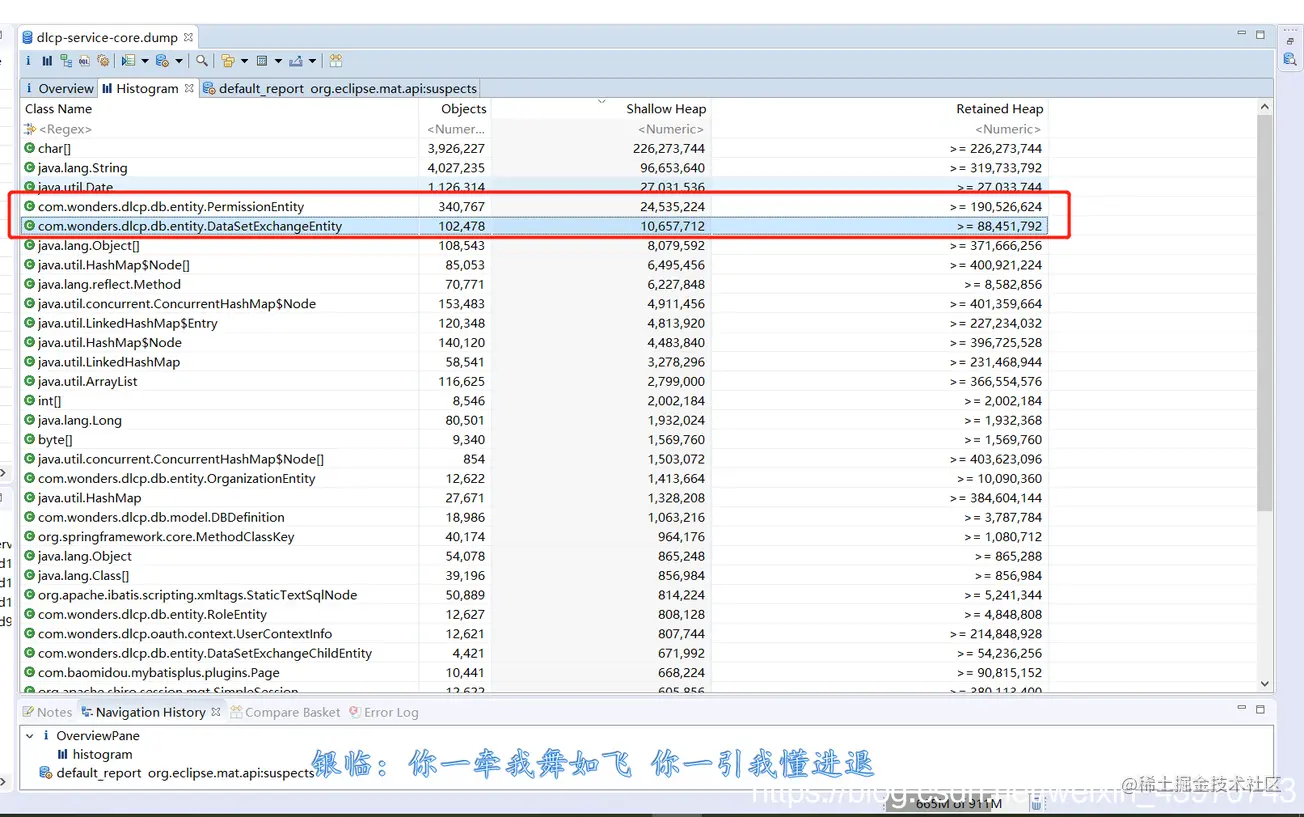Open the default_report suspects tab
The height and width of the screenshot is (817, 1304).
pos(340,88)
